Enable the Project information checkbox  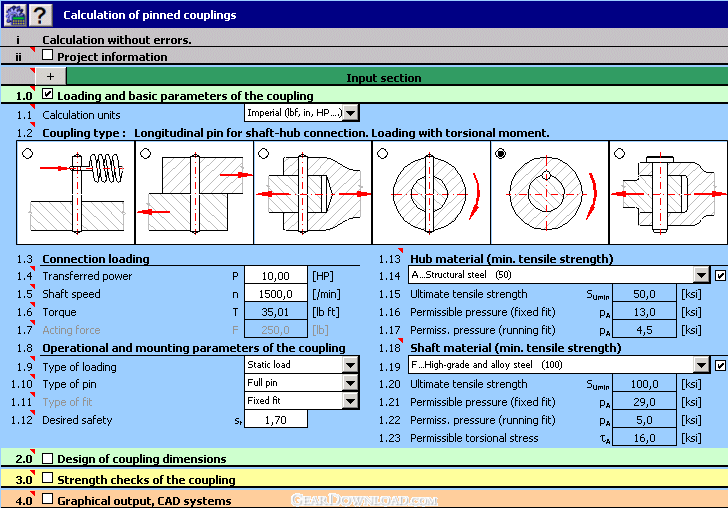pos(48,56)
